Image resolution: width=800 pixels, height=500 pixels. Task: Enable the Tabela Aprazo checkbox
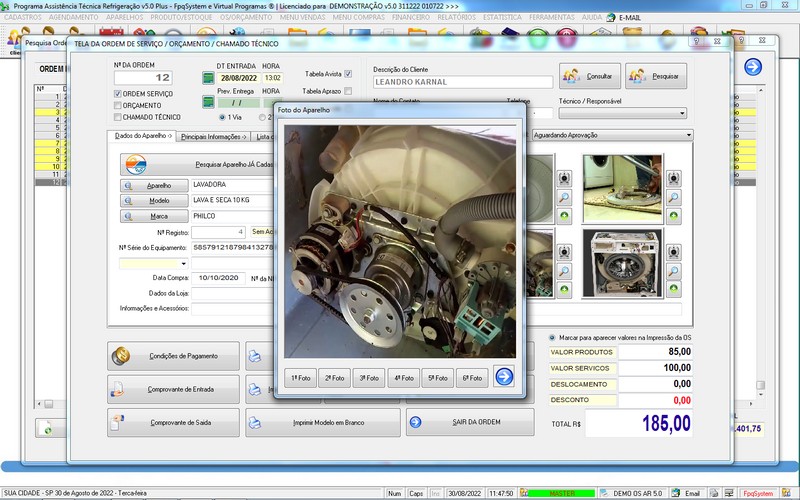(347, 91)
